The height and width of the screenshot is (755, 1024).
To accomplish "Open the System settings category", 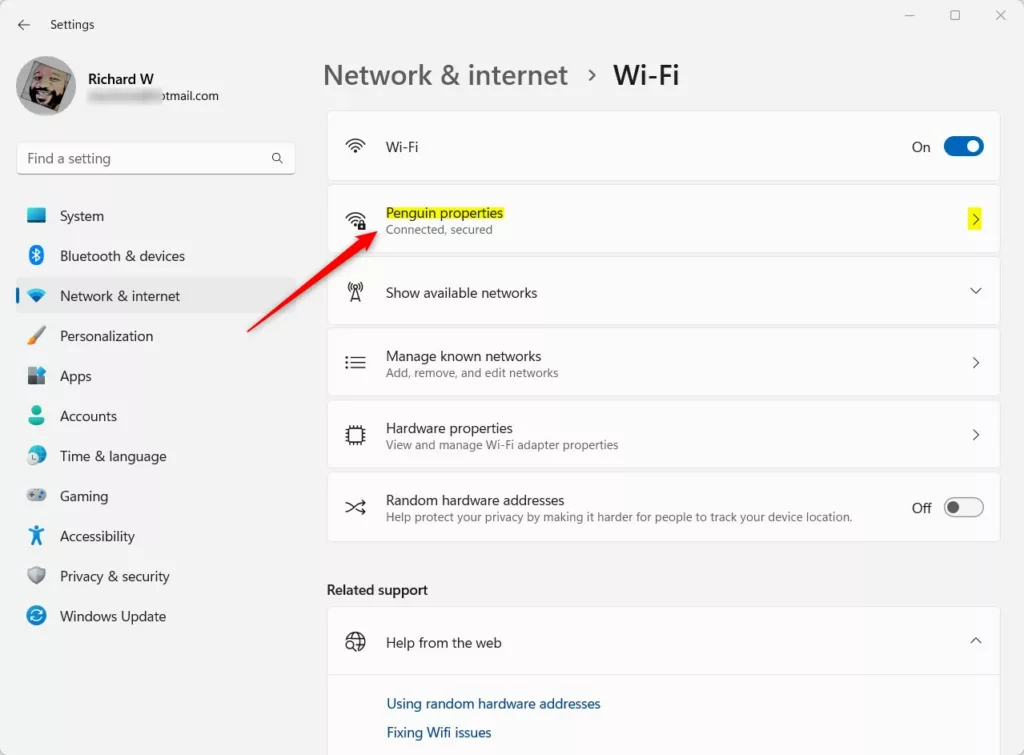I will point(81,216).
